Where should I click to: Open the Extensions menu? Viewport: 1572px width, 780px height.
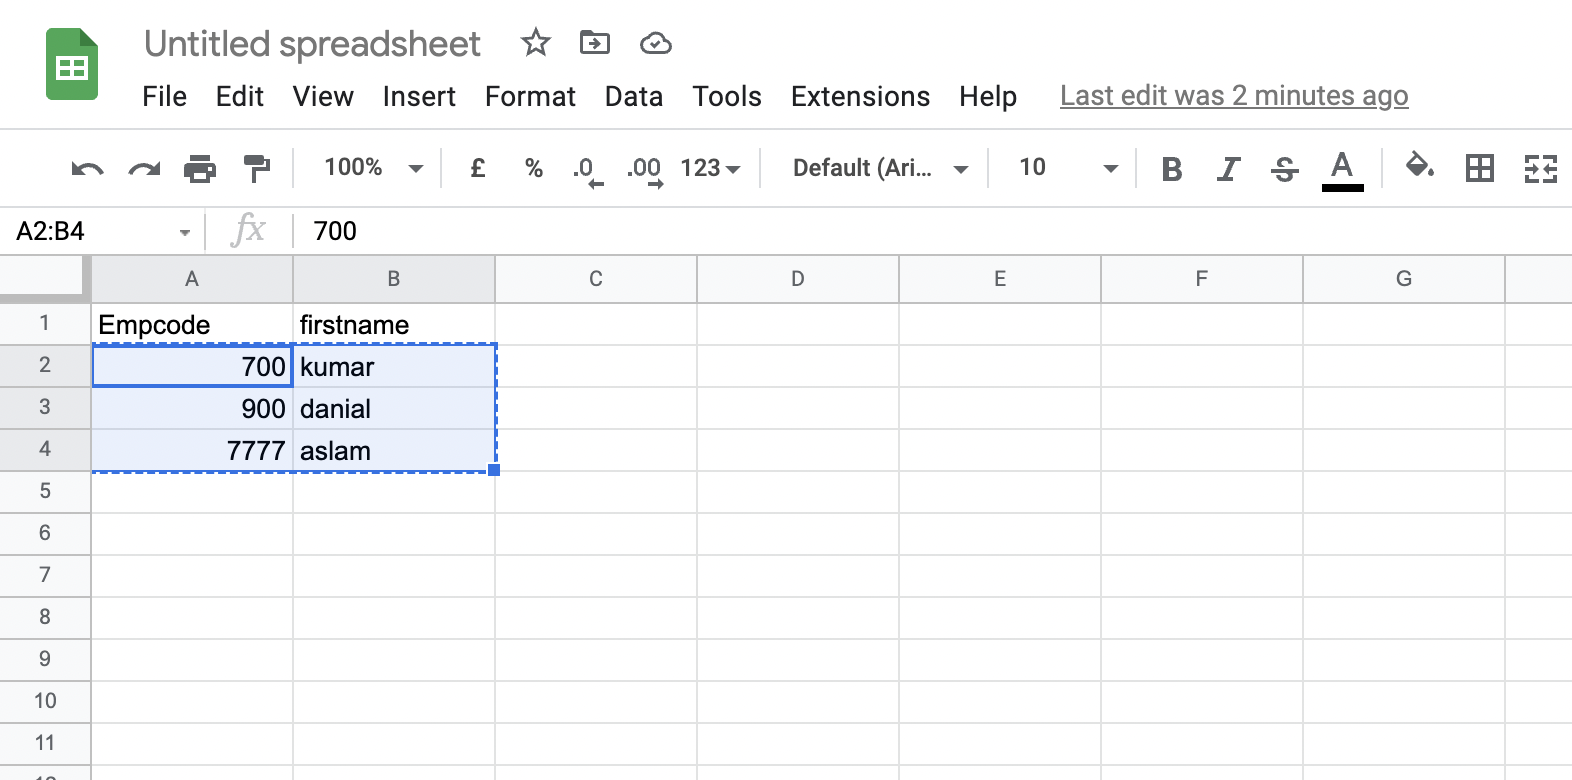(x=860, y=97)
